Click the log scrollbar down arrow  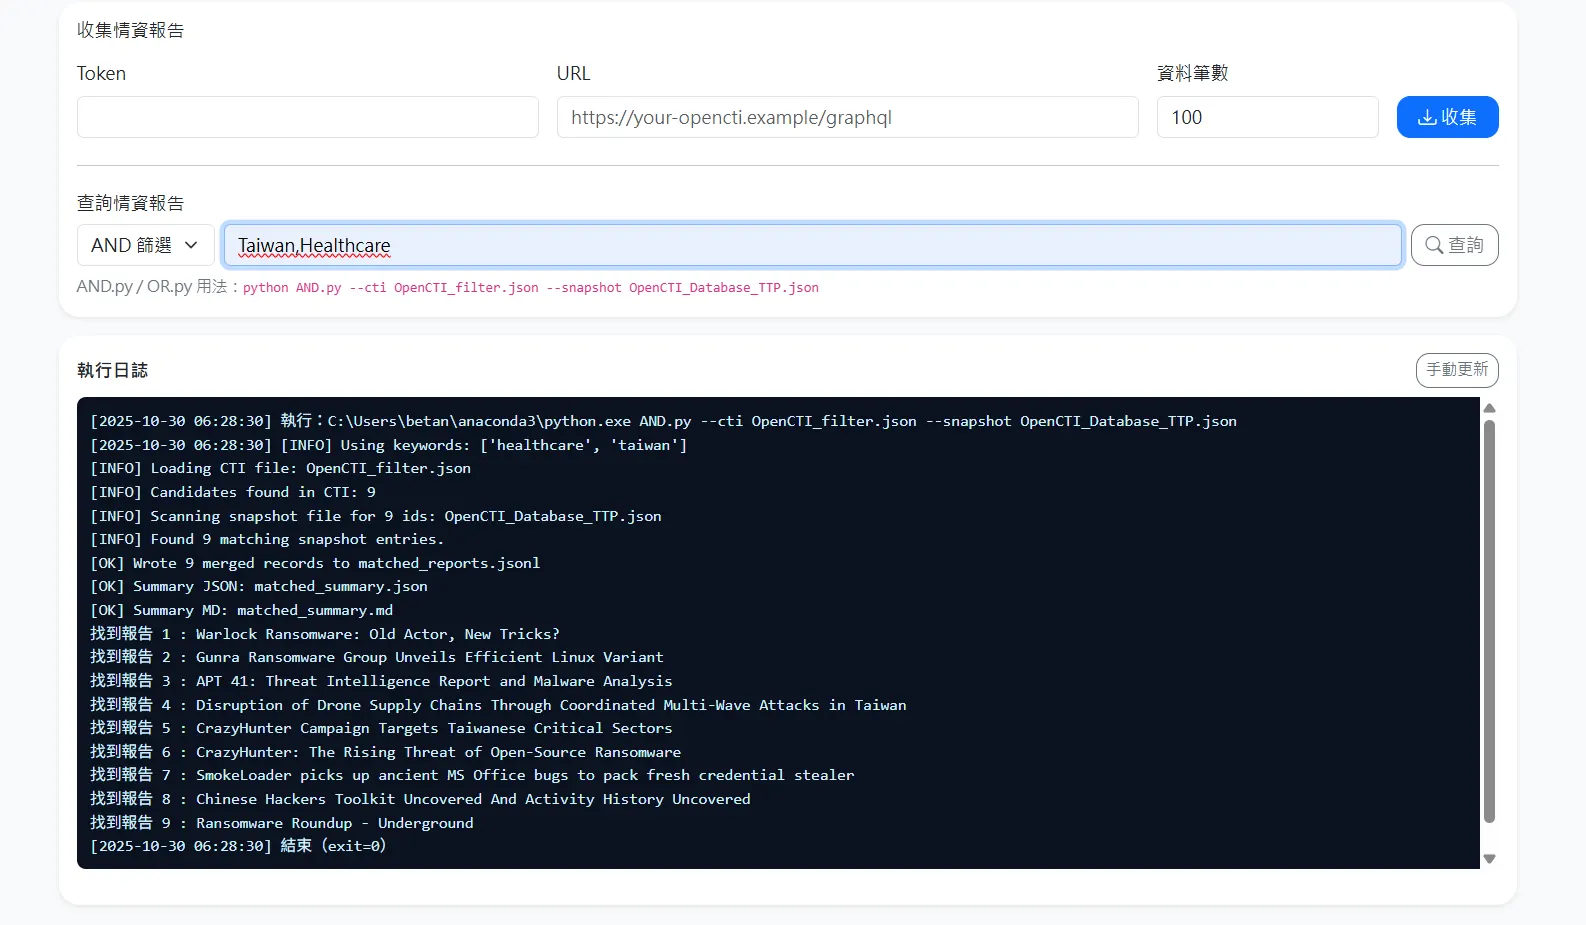pyautogui.click(x=1489, y=859)
